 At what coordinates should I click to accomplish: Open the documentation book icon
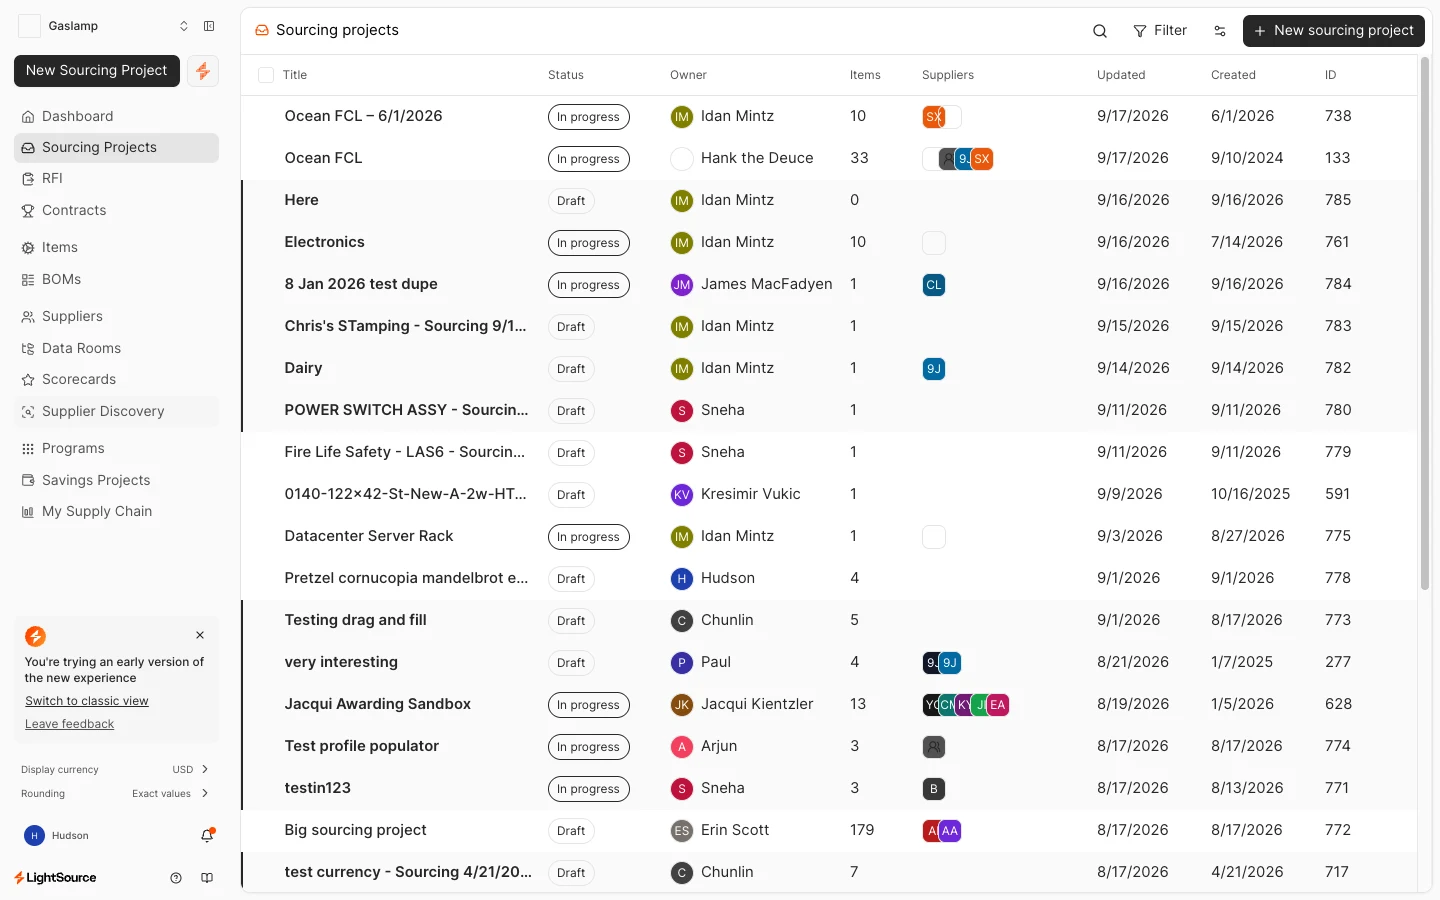pos(207,878)
